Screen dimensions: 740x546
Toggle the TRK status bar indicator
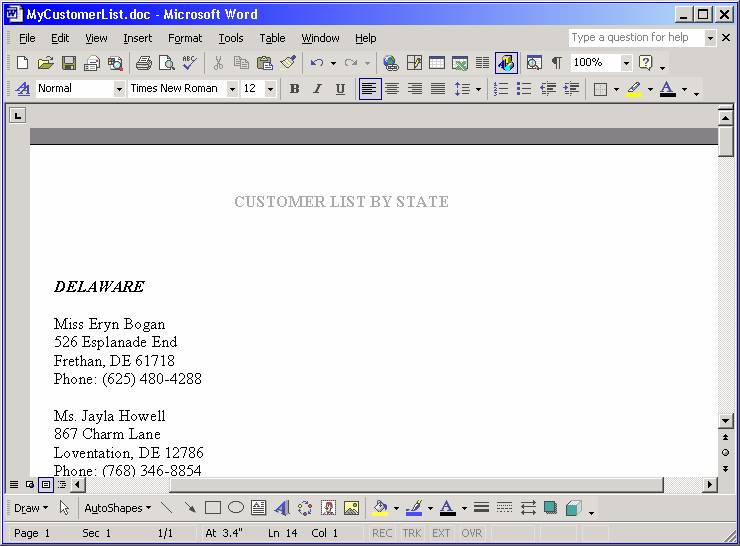412,533
